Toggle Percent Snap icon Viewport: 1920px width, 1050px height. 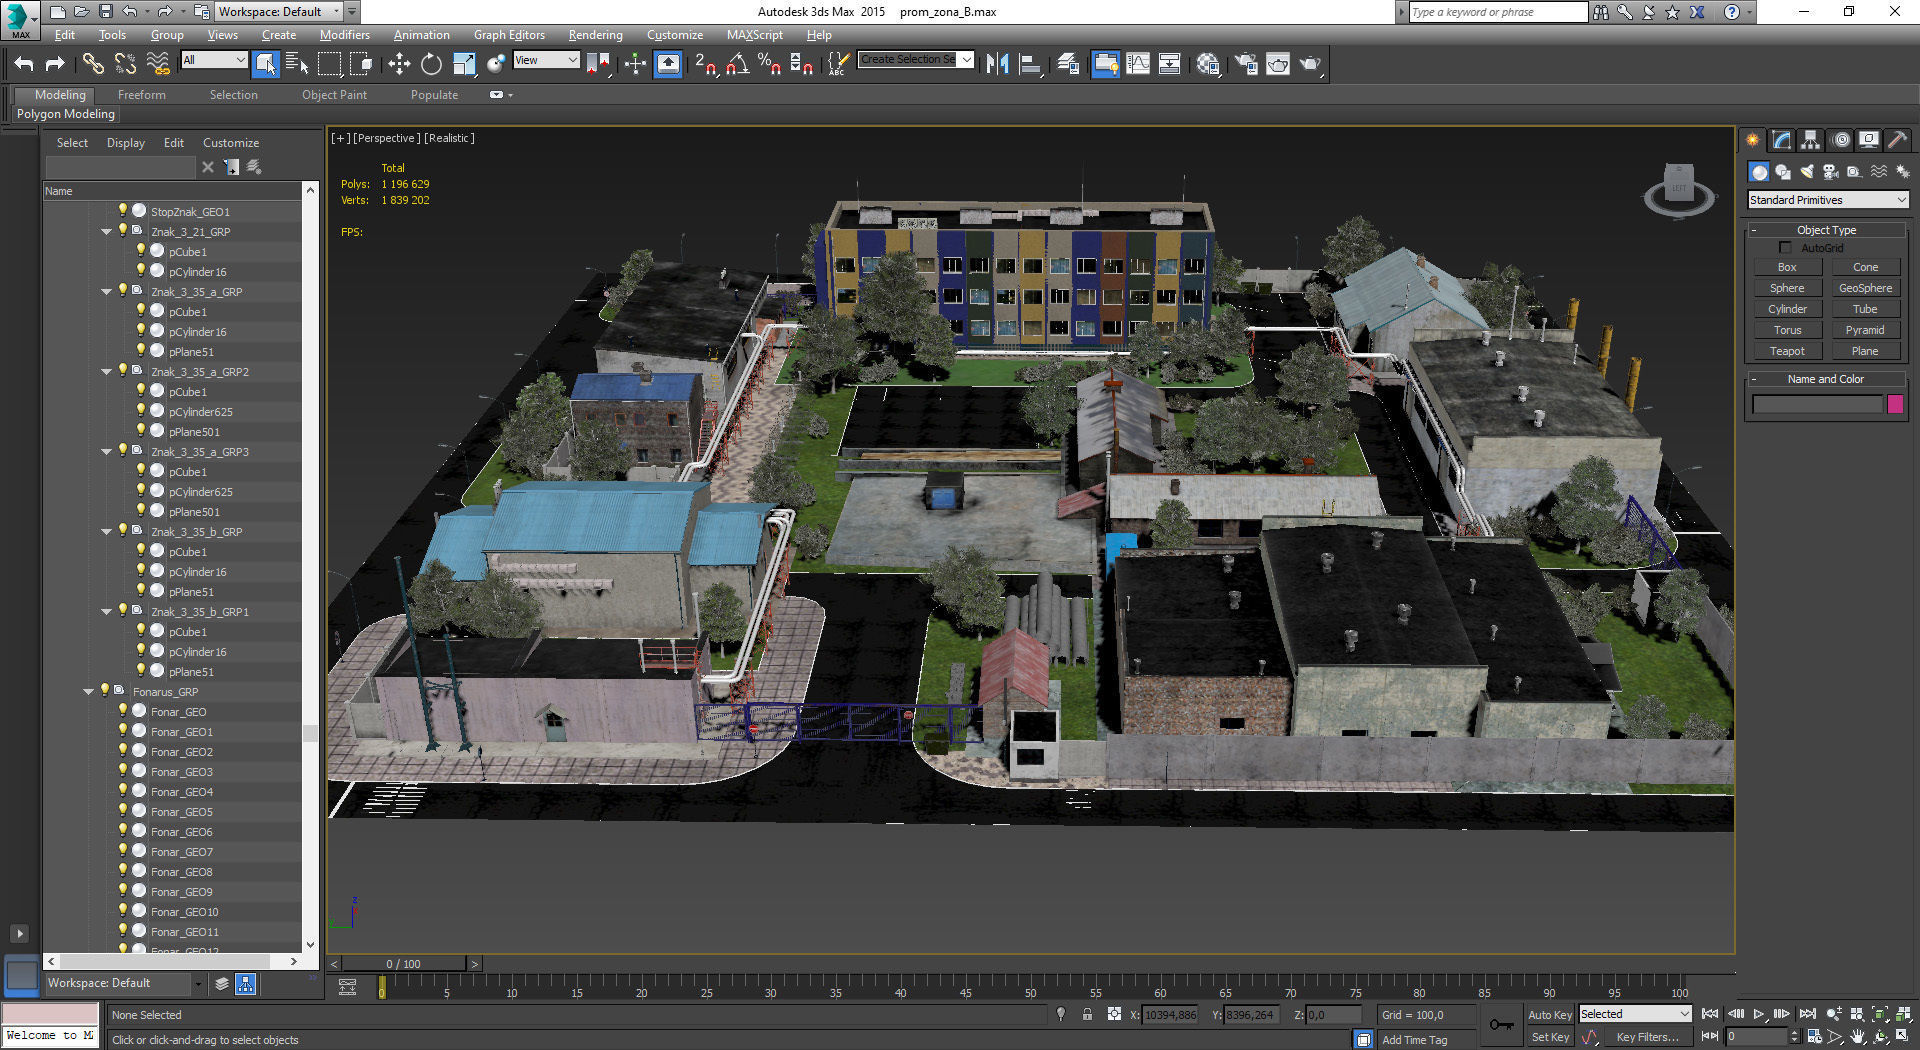pos(769,64)
